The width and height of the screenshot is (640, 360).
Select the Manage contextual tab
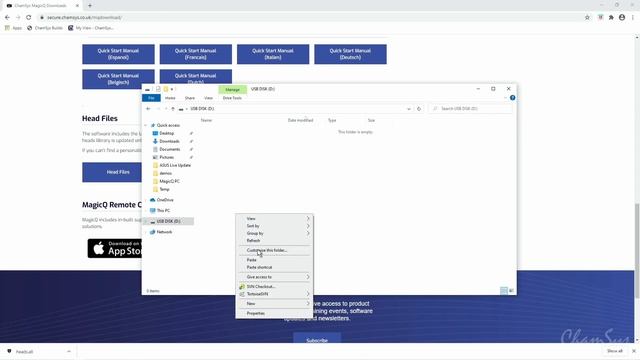pos(233,89)
